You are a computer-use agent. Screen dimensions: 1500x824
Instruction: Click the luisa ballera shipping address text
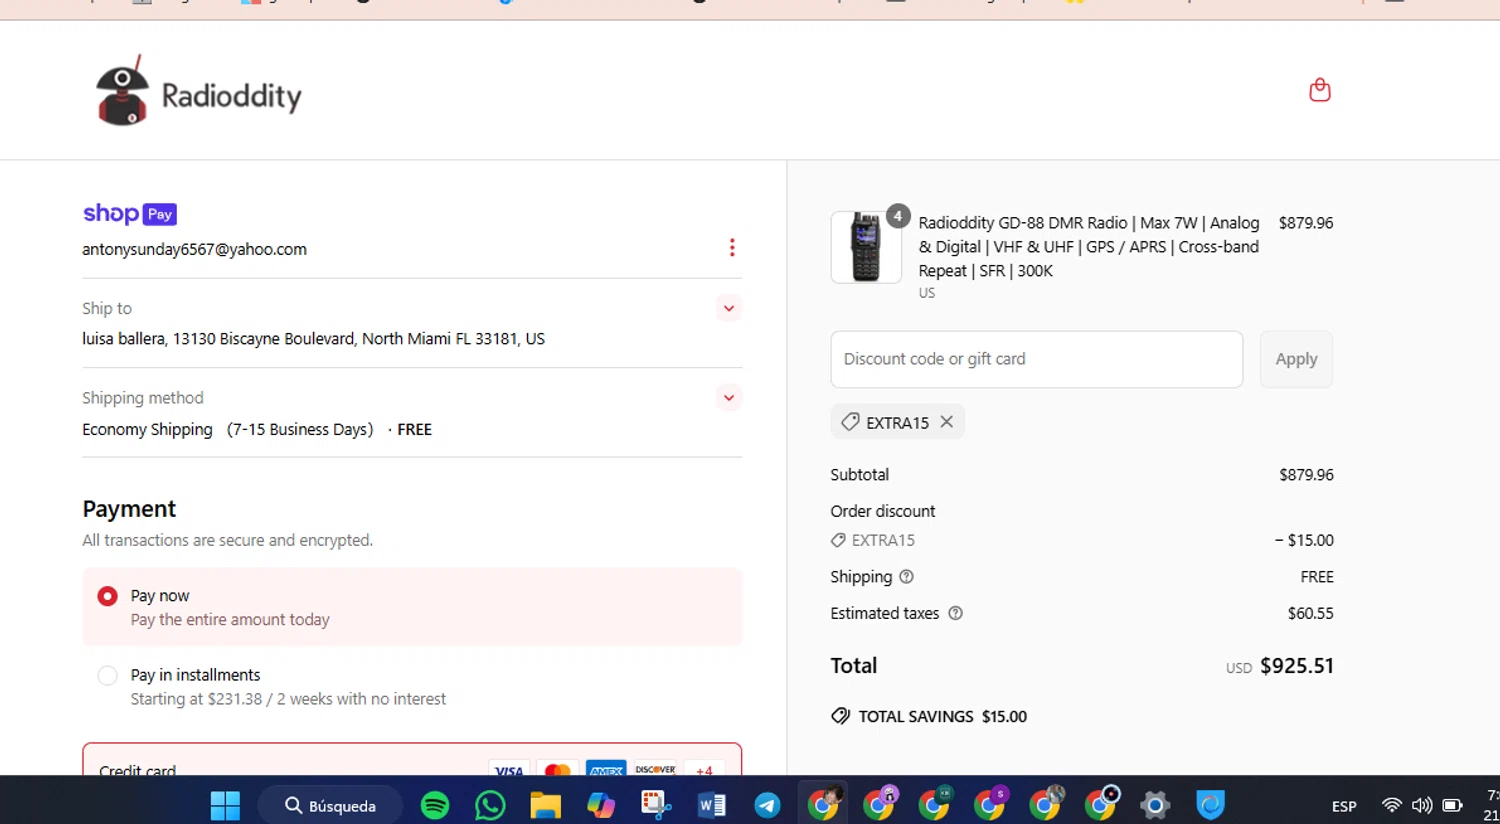(313, 339)
